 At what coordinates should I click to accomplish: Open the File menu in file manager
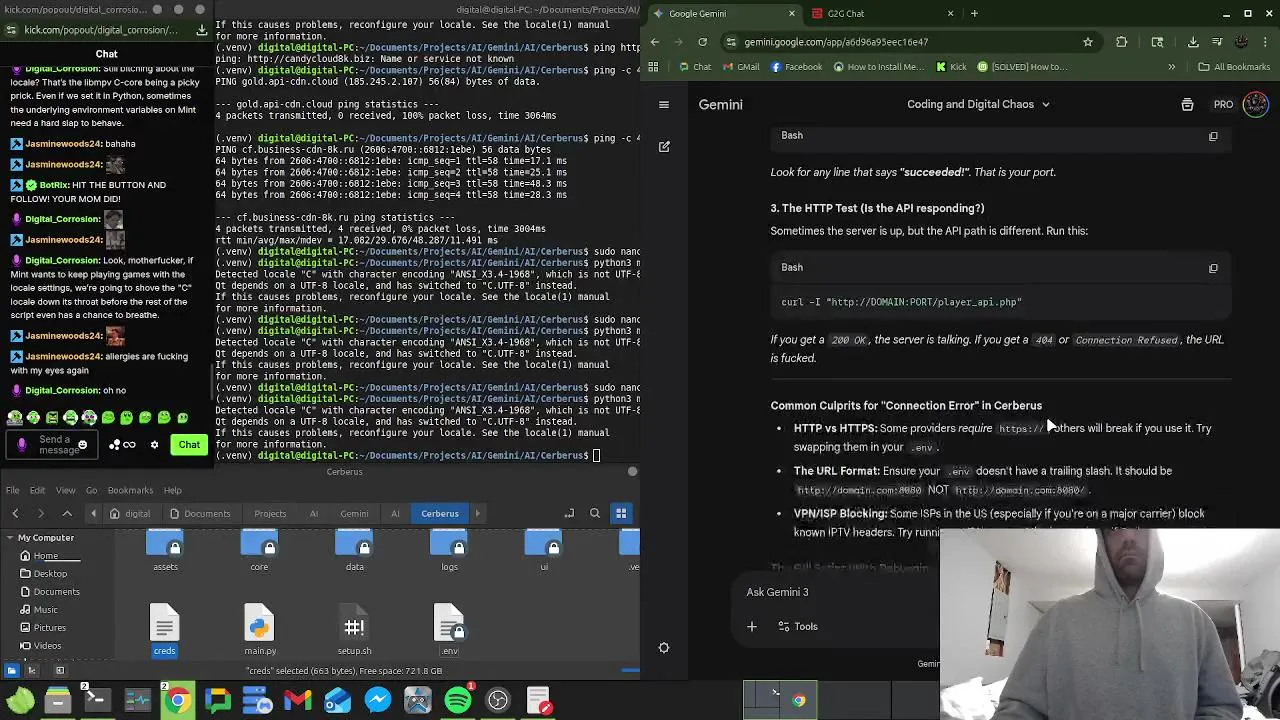(13, 490)
